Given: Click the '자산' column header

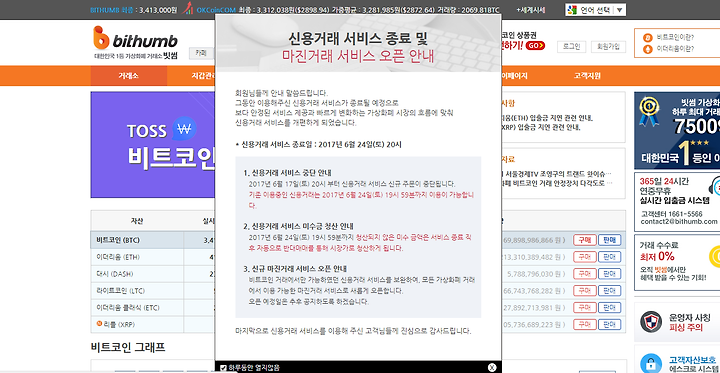Looking at the screenshot, I should tap(137, 221).
